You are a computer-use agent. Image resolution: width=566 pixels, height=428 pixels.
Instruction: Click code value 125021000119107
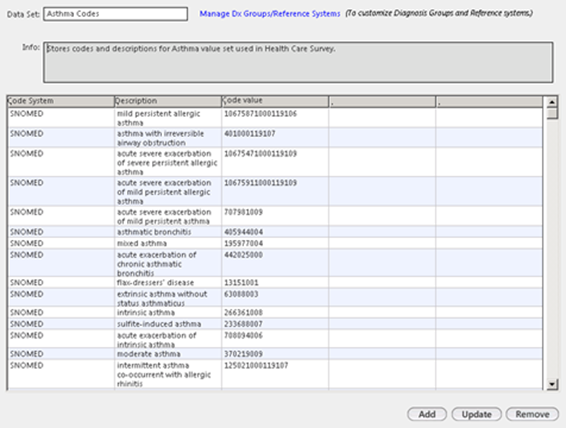256,366
